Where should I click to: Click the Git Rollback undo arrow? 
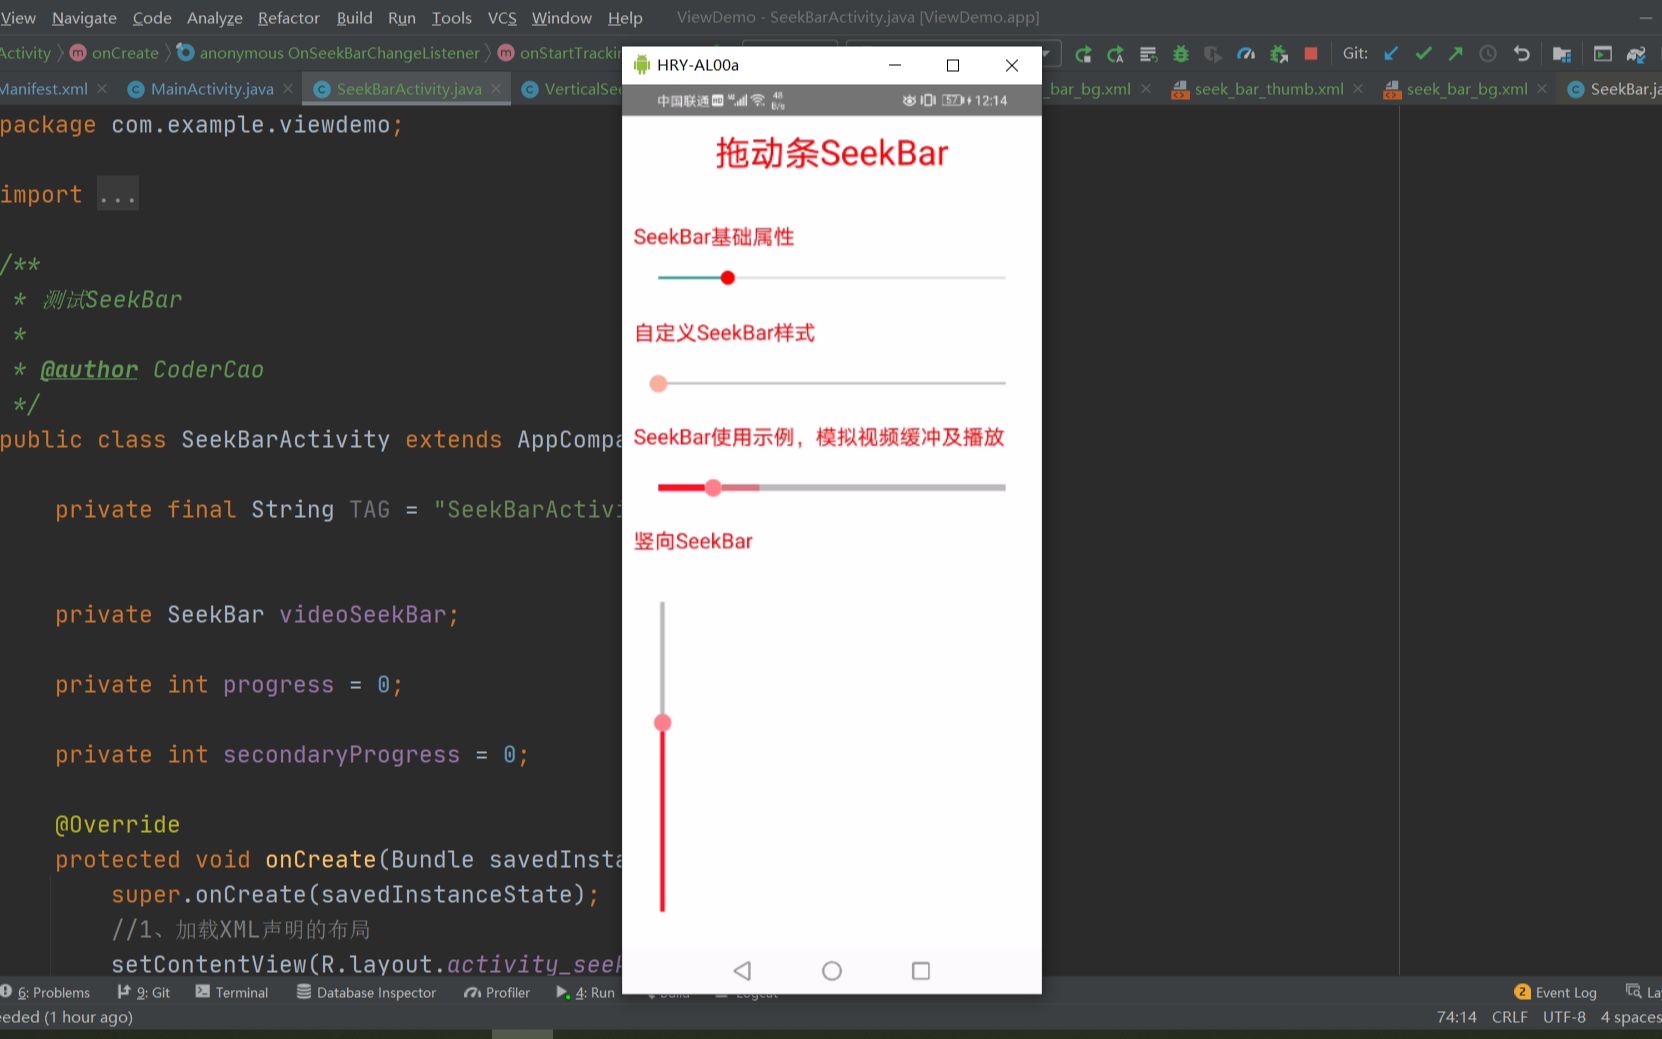coord(1522,54)
